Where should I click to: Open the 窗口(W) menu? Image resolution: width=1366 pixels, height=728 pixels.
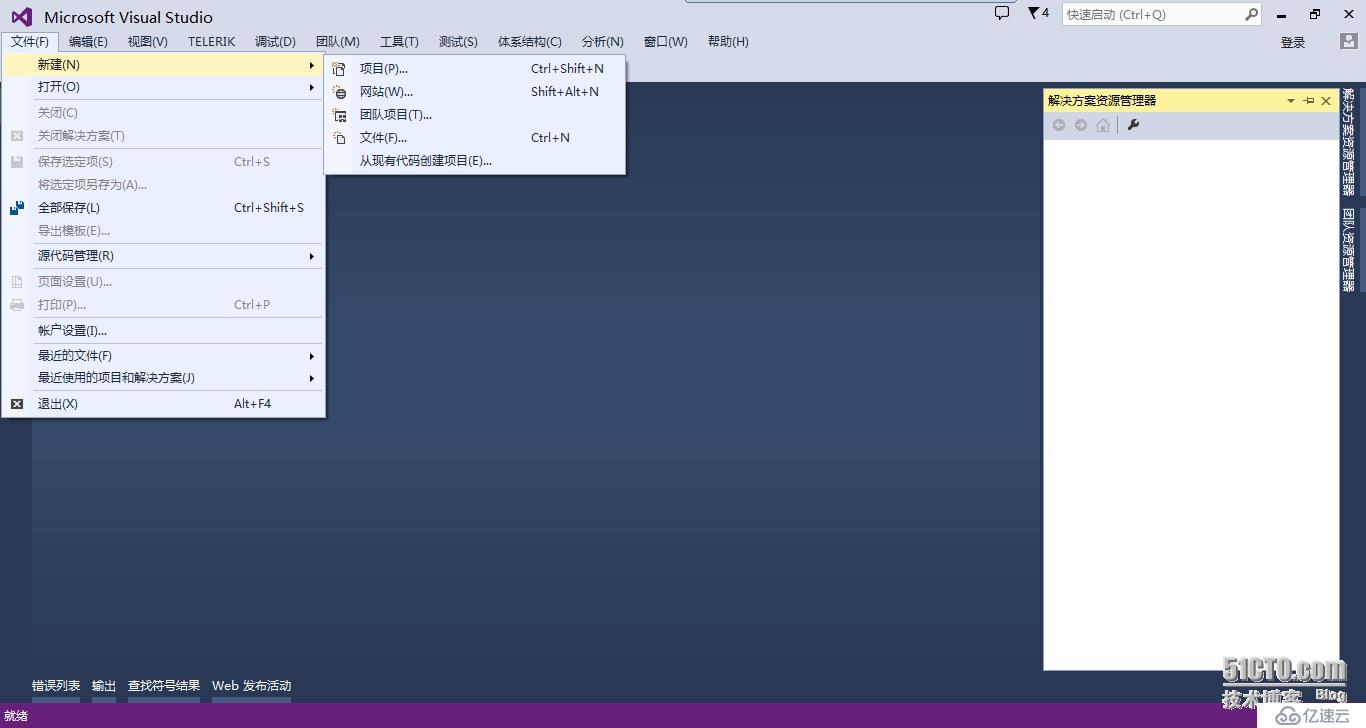pos(666,42)
